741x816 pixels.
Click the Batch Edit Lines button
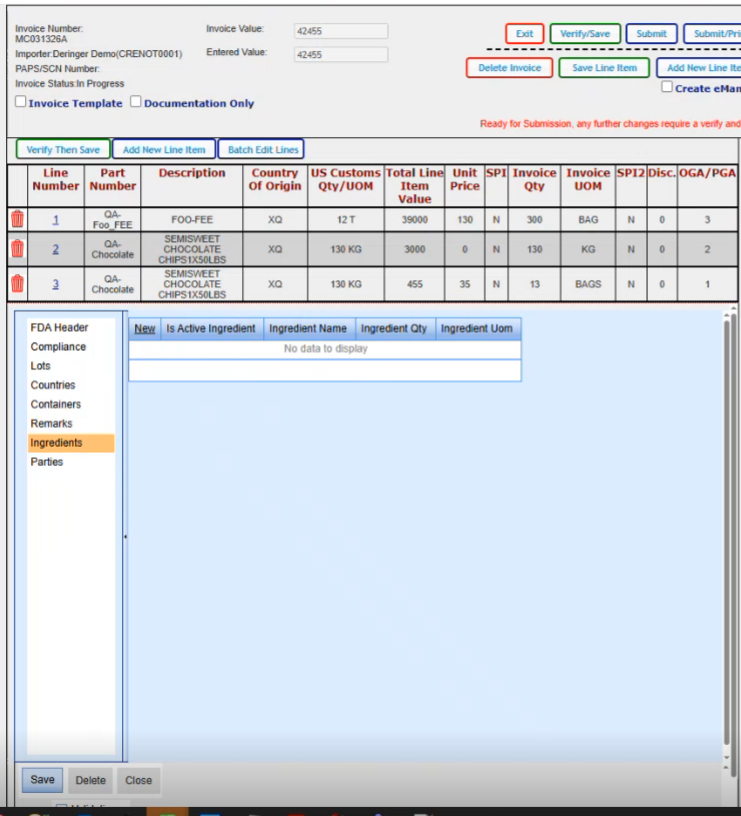[262, 150]
